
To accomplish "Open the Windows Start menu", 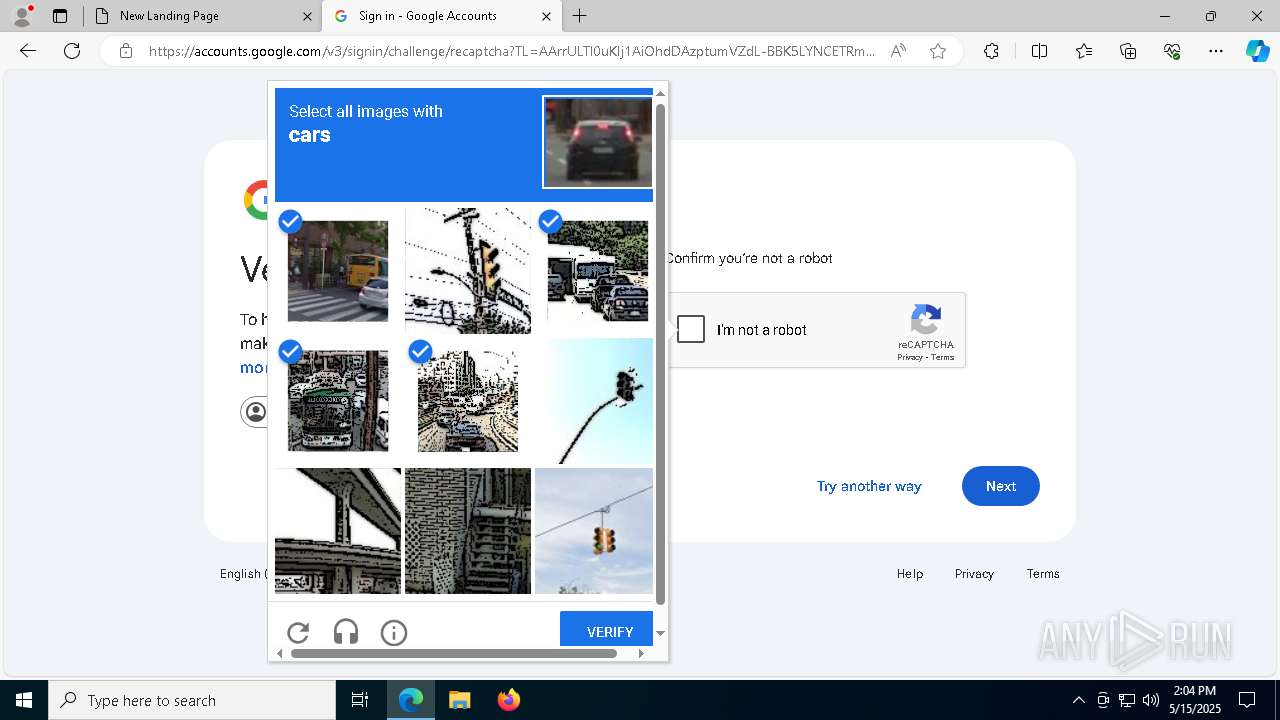I will (x=24, y=700).
